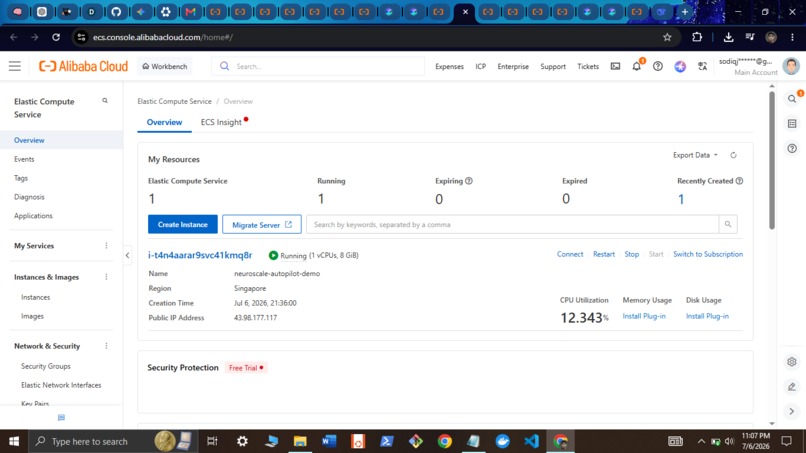
Task: Open Cloud Shell terminal icon
Action: [x=615, y=66]
